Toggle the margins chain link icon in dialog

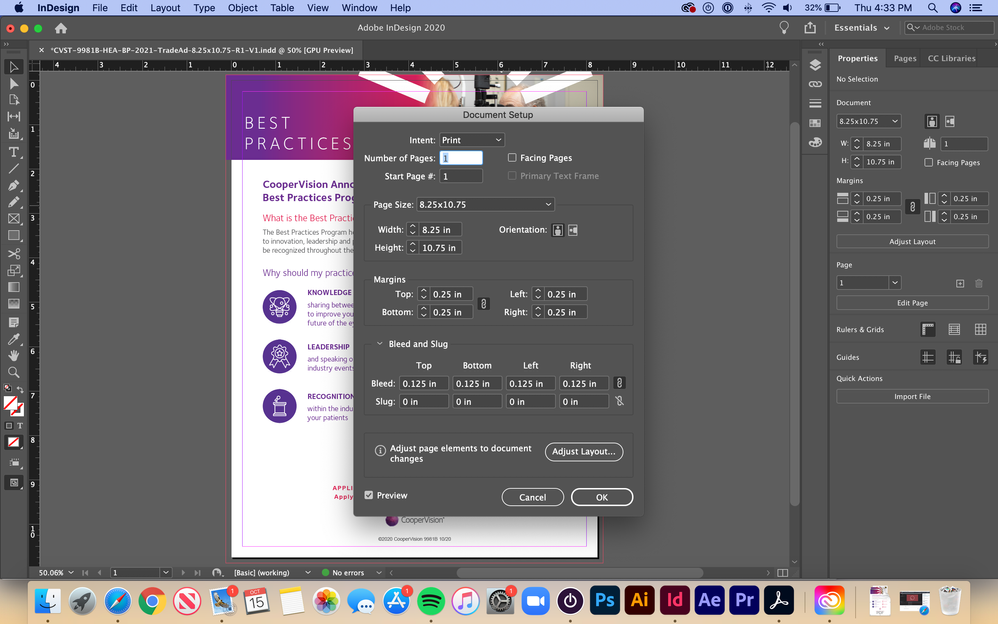tap(484, 304)
